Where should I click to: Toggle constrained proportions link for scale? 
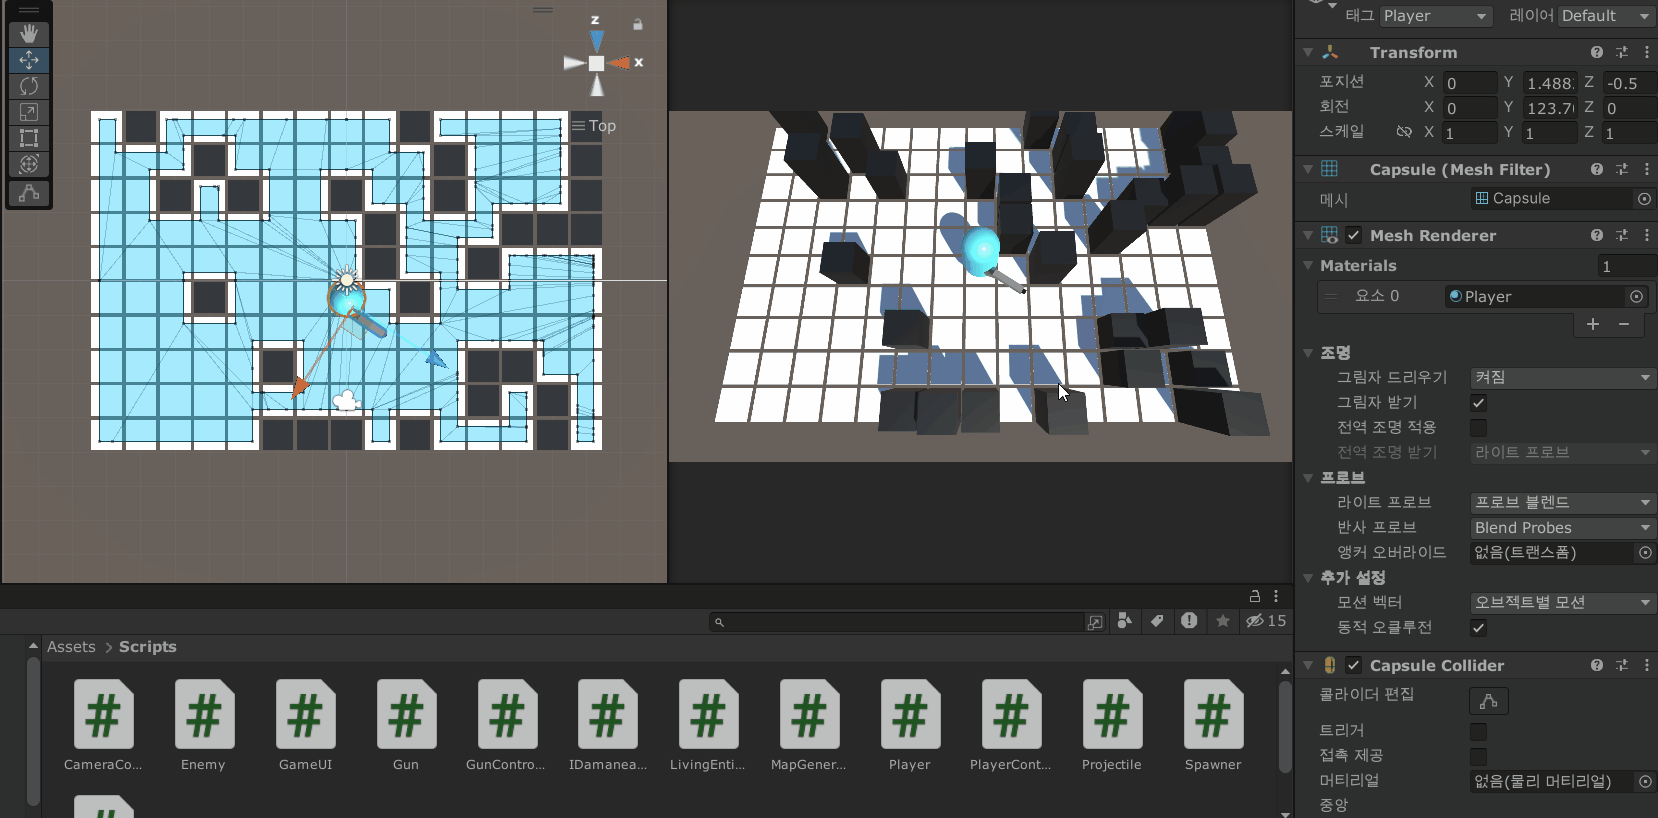coord(1404,132)
